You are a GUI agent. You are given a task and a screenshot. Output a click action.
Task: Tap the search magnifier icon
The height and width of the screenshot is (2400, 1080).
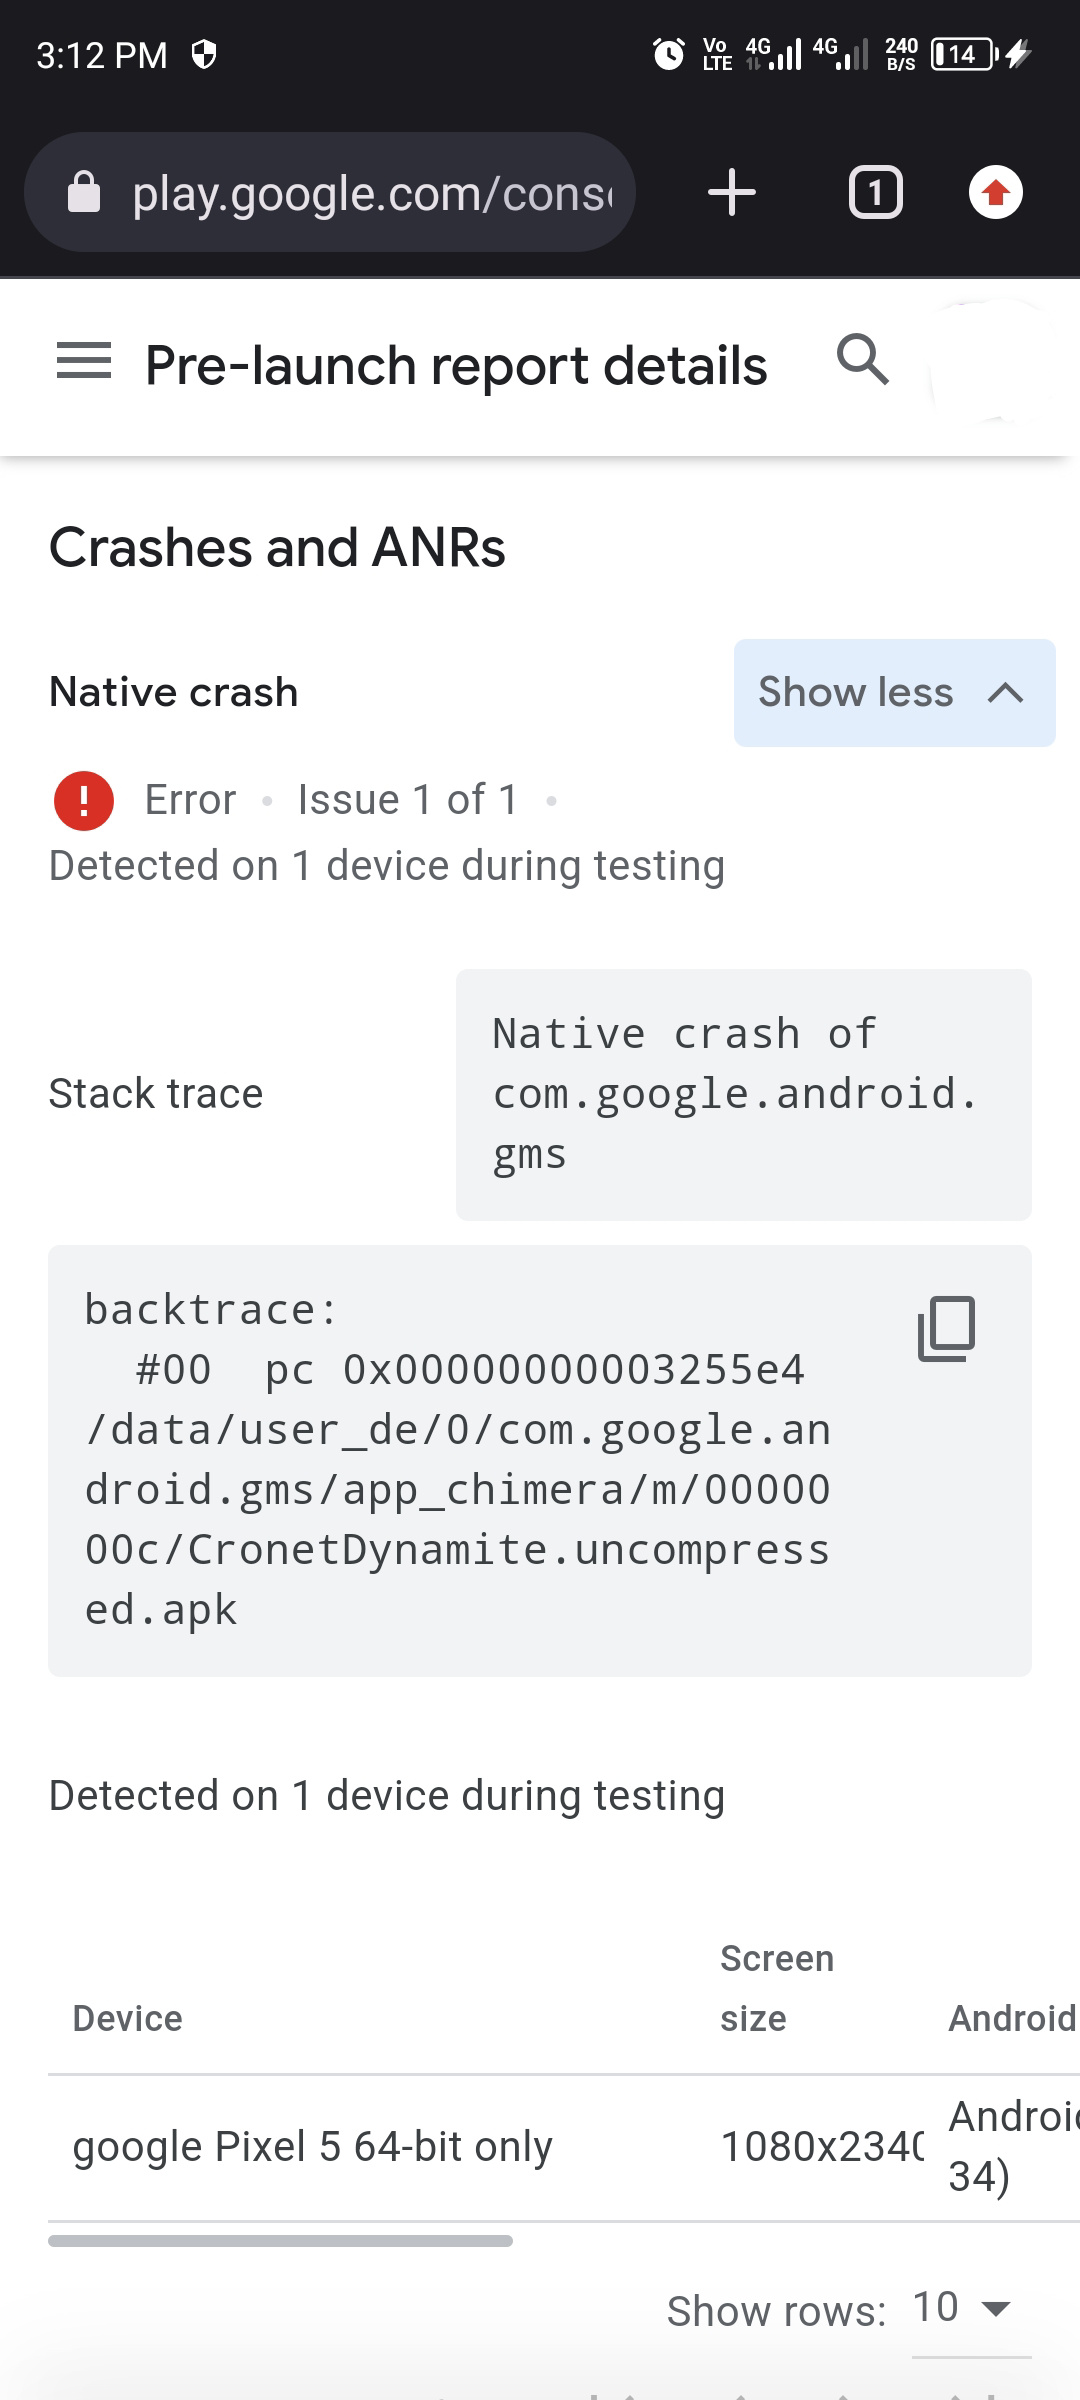pos(862,360)
